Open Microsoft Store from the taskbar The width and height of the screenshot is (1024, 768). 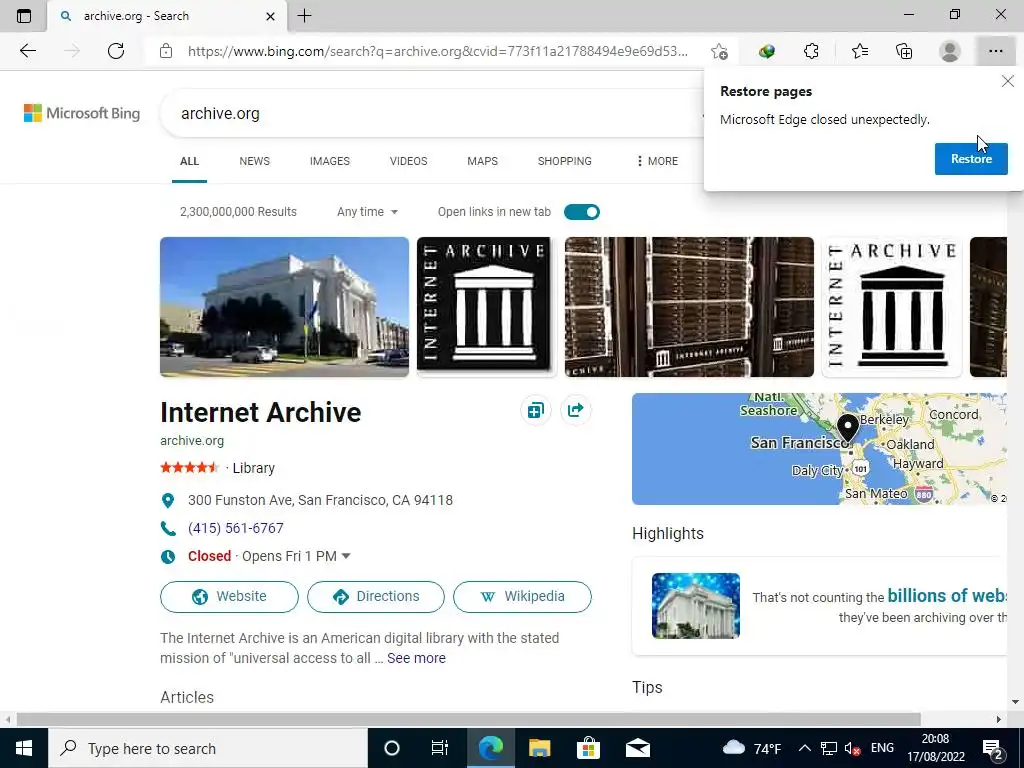point(588,748)
